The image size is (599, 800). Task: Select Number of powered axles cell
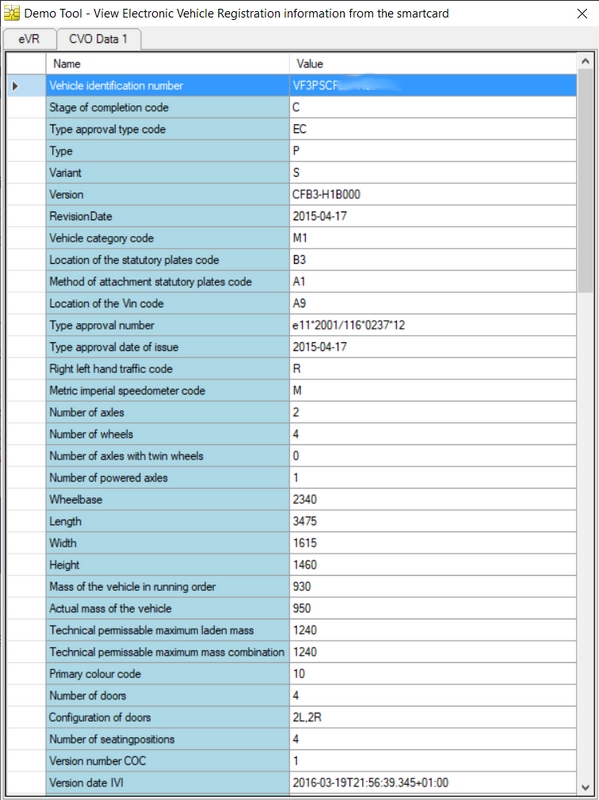click(x=168, y=478)
